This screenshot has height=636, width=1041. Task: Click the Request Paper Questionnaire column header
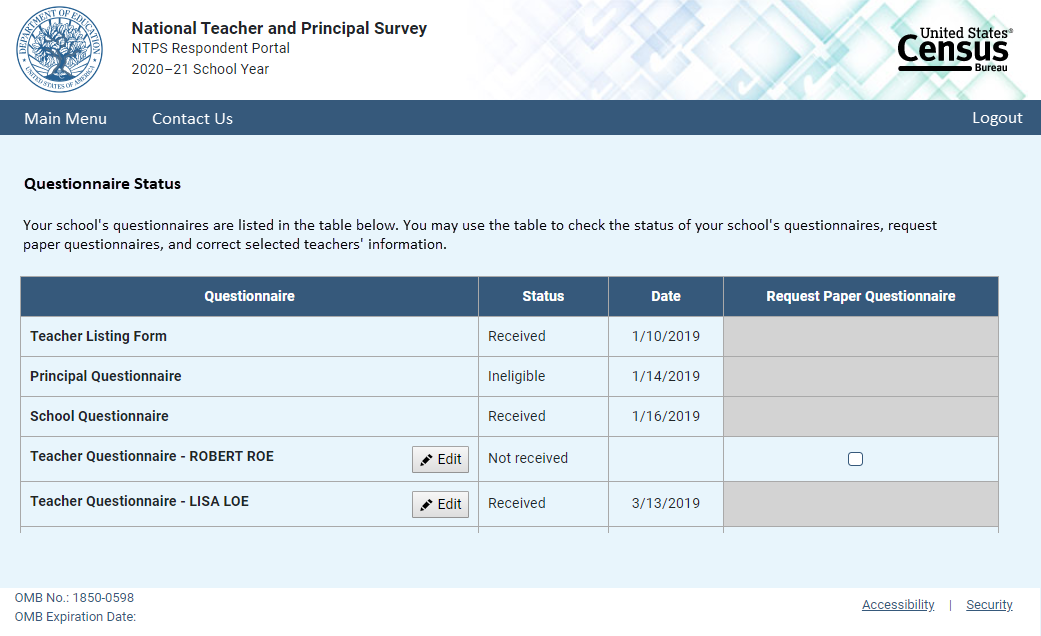click(860, 296)
